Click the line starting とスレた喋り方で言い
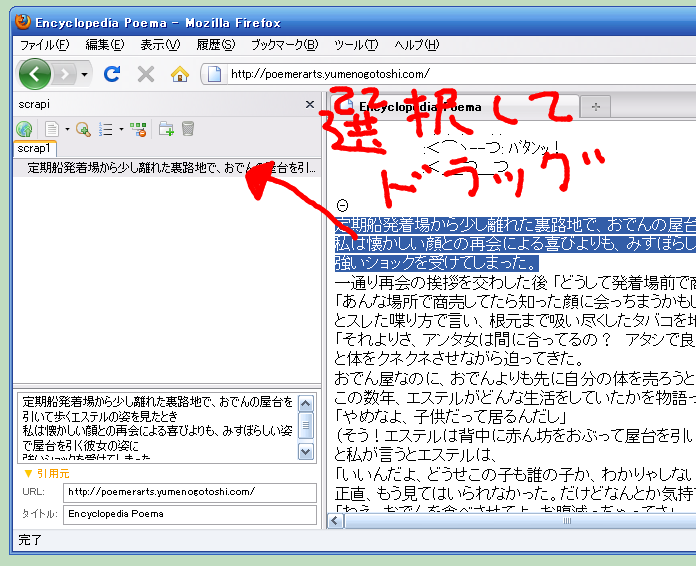This screenshot has height=566, width=696. pyautogui.click(x=515, y=321)
